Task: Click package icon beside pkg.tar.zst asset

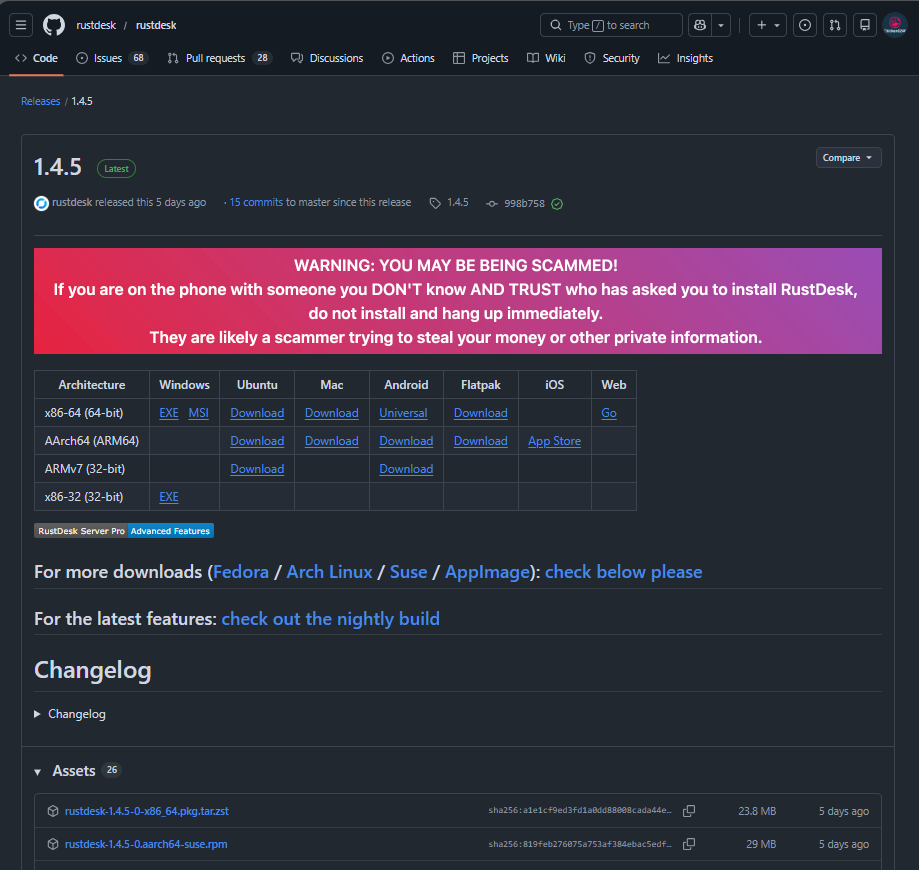Action: pos(53,811)
